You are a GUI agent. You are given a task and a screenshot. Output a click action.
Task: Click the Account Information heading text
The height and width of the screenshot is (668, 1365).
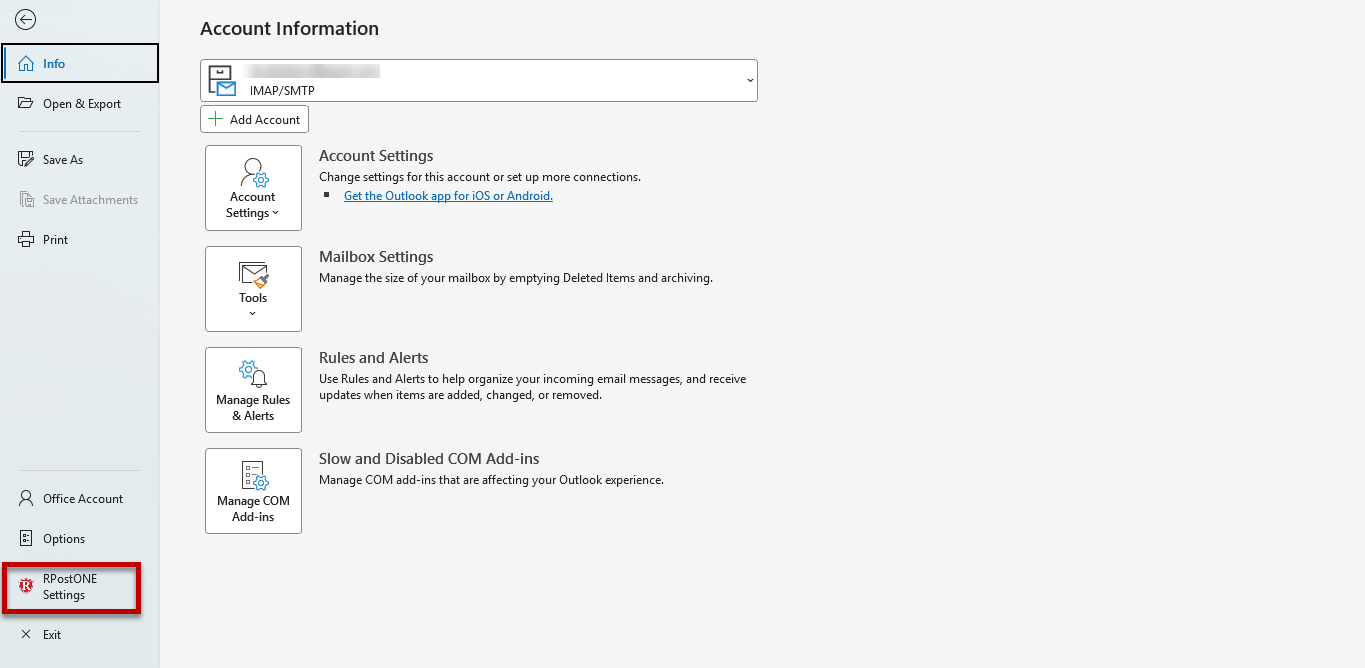pyautogui.click(x=289, y=29)
